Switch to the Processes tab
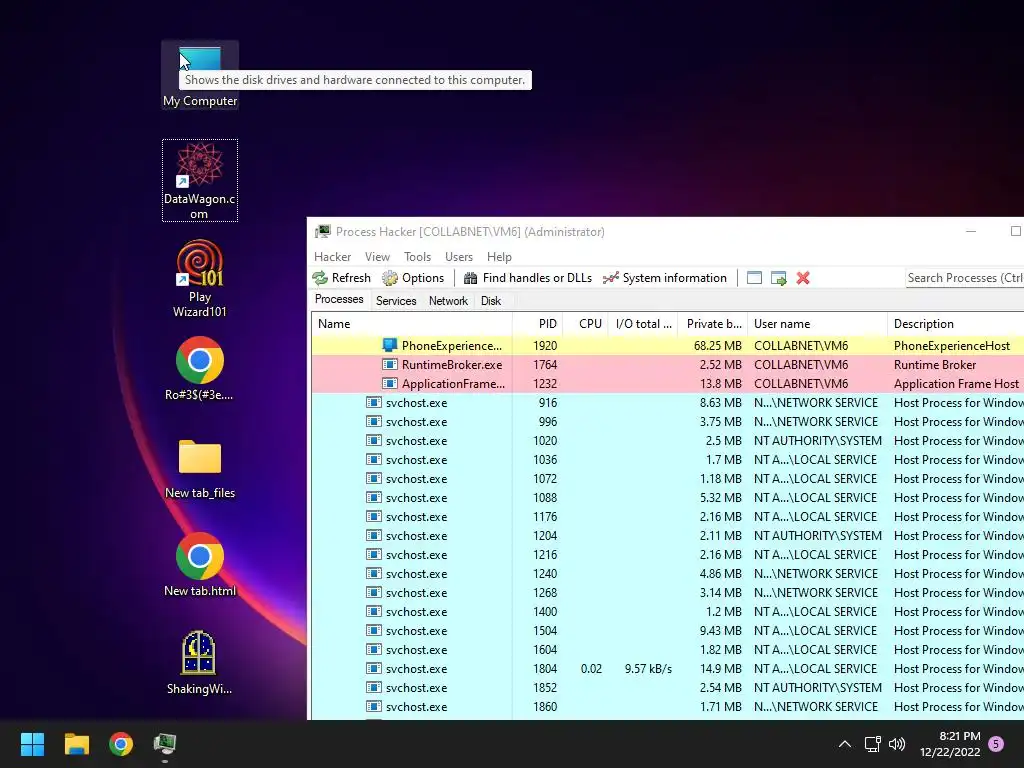The image size is (1024, 768). 339,299
